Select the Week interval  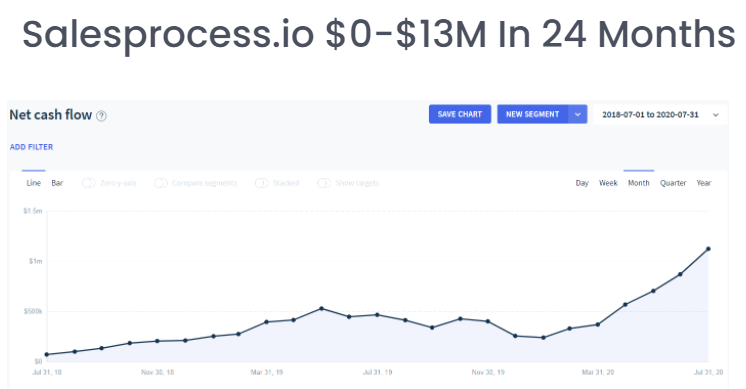pos(608,183)
